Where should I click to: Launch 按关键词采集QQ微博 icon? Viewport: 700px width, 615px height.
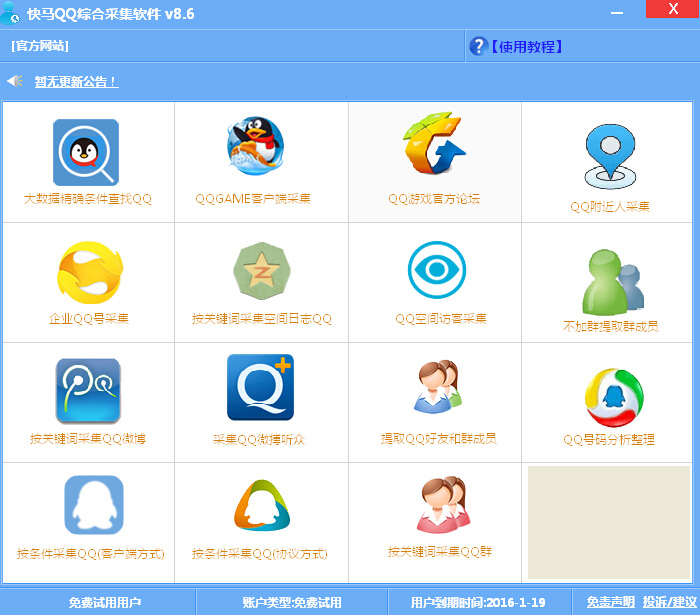pos(88,391)
